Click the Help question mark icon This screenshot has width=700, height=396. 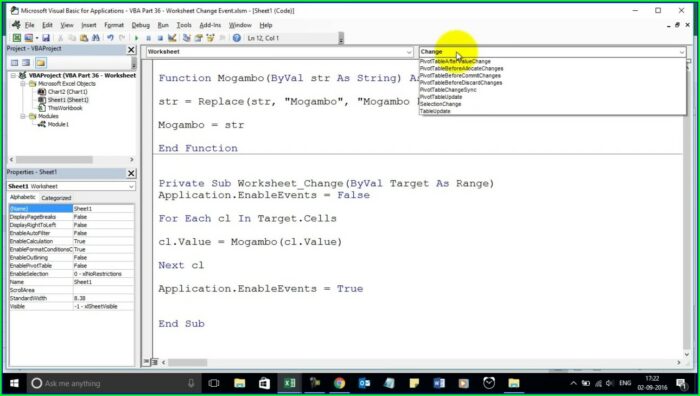237,38
